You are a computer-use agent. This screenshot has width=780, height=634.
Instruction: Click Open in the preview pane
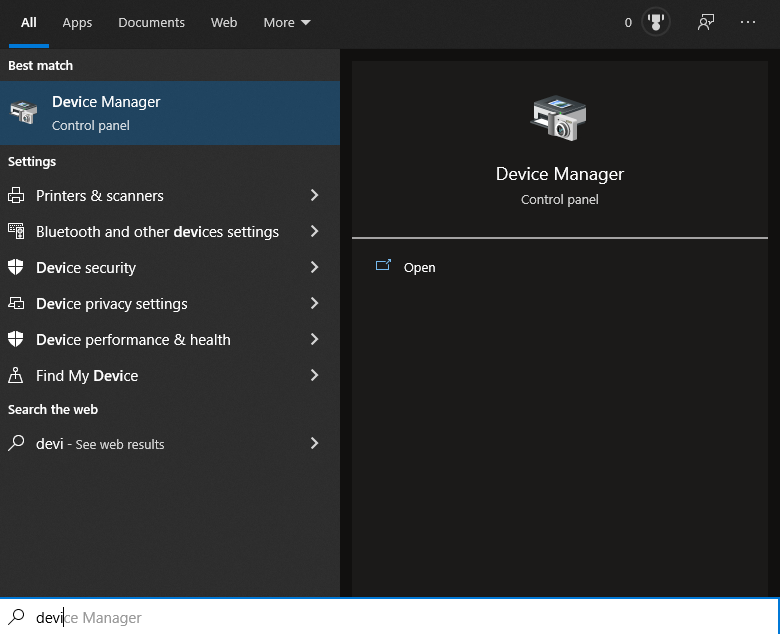[419, 268]
